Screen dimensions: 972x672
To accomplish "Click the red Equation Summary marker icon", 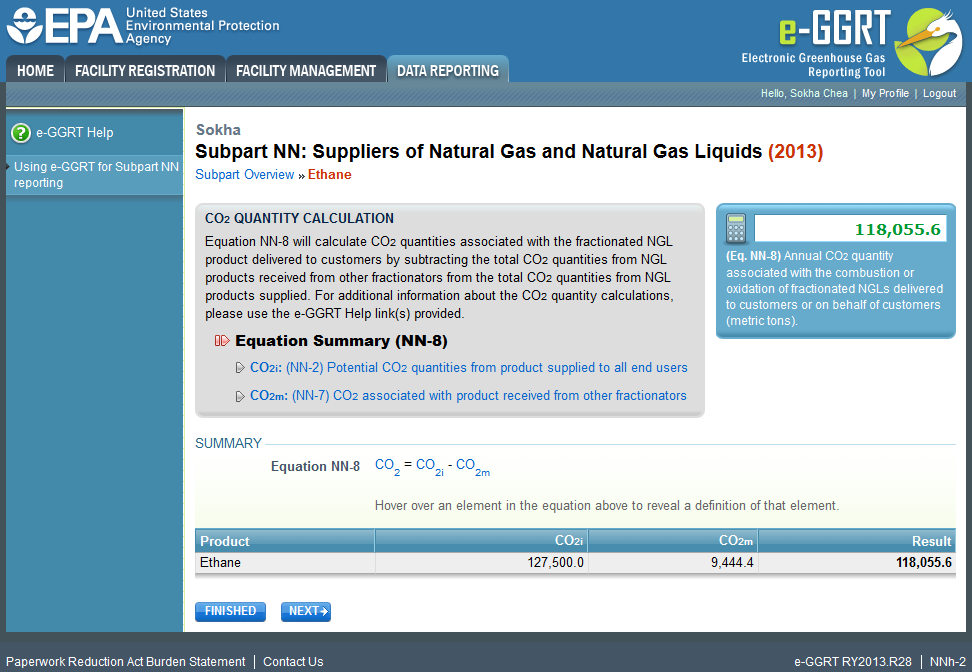I will 222,341.
